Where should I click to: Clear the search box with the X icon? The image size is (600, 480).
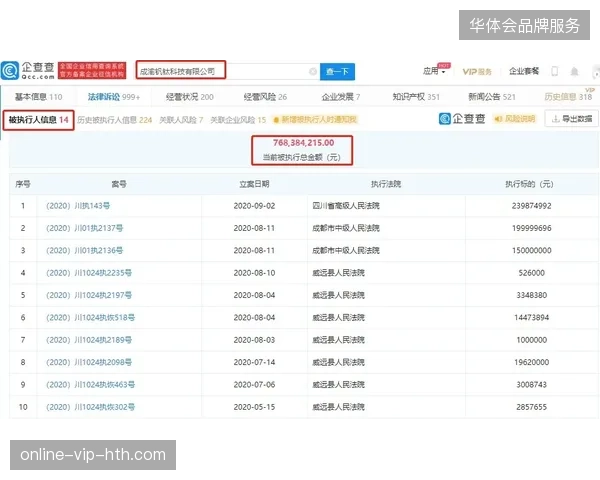click(x=313, y=71)
